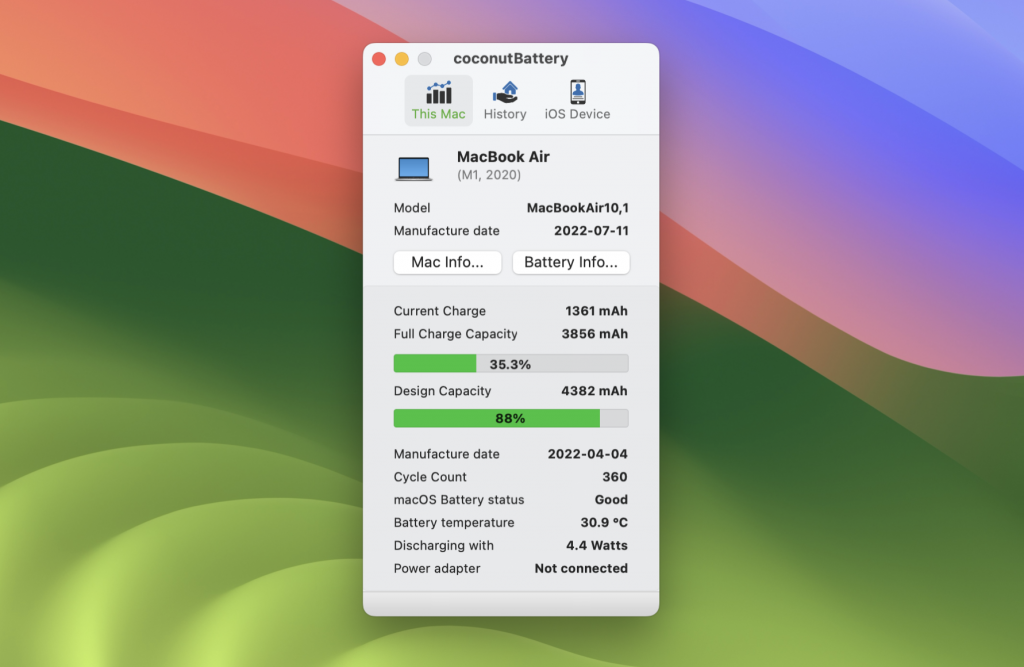Open the Battery Info... button
1024x667 pixels.
pyautogui.click(x=571, y=263)
